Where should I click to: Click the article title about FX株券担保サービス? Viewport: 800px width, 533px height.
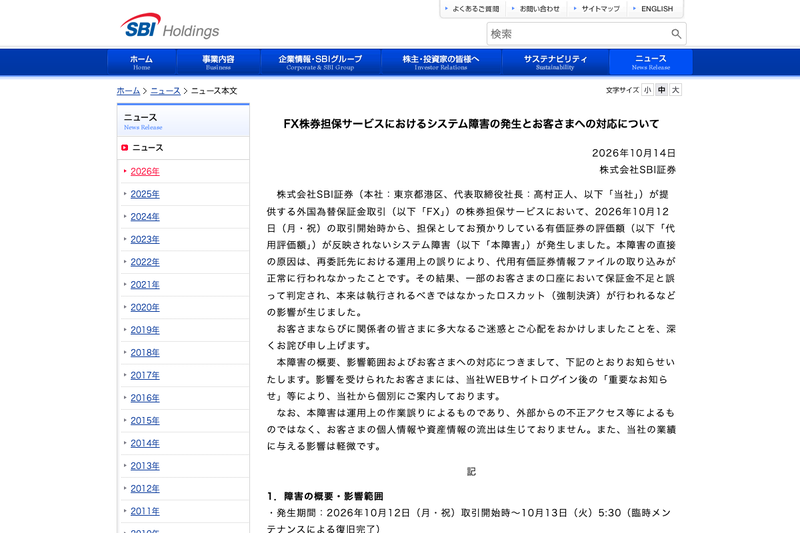pyautogui.click(x=471, y=124)
